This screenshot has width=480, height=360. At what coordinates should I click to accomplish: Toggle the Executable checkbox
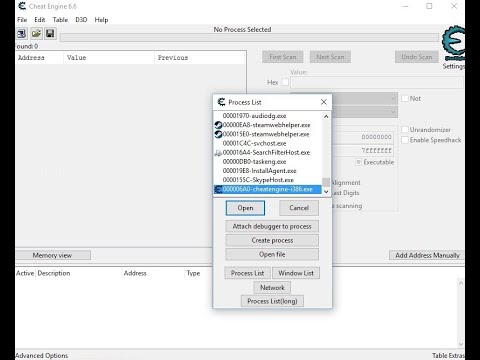pyautogui.click(x=359, y=162)
